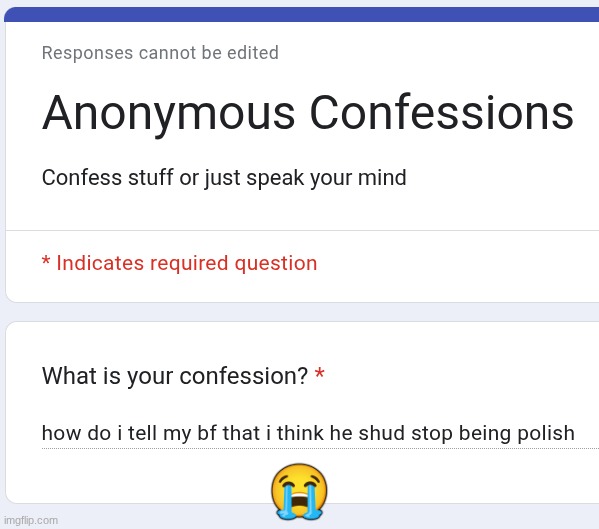
Task: Click the red asterisk beside the confession question
Action: point(319,373)
